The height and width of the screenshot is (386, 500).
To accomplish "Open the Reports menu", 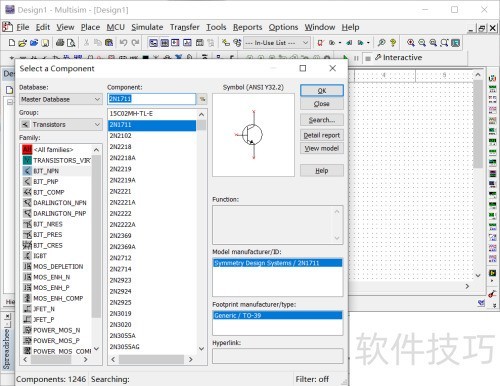I will pyautogui.click(x=247, y=27).
